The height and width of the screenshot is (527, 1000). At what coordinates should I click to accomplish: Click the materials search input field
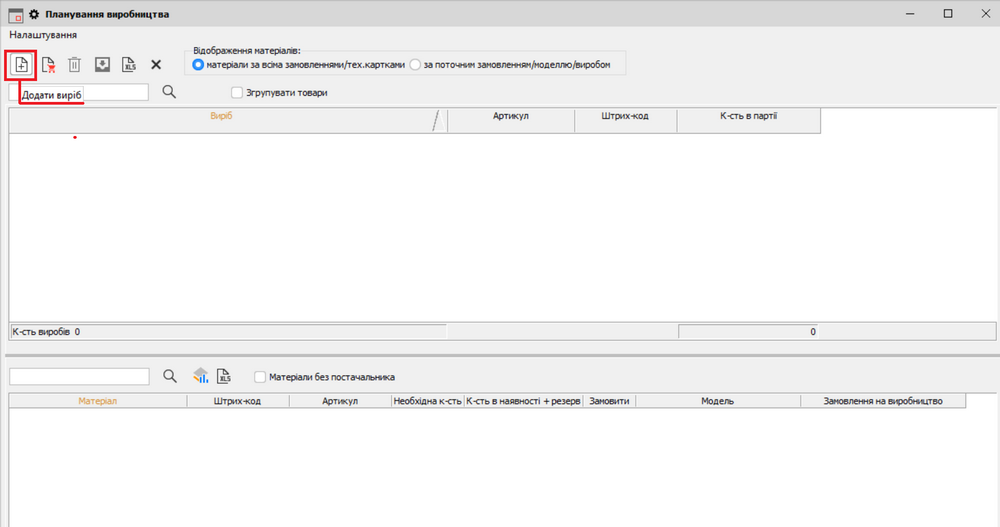(x=79, y=376)
